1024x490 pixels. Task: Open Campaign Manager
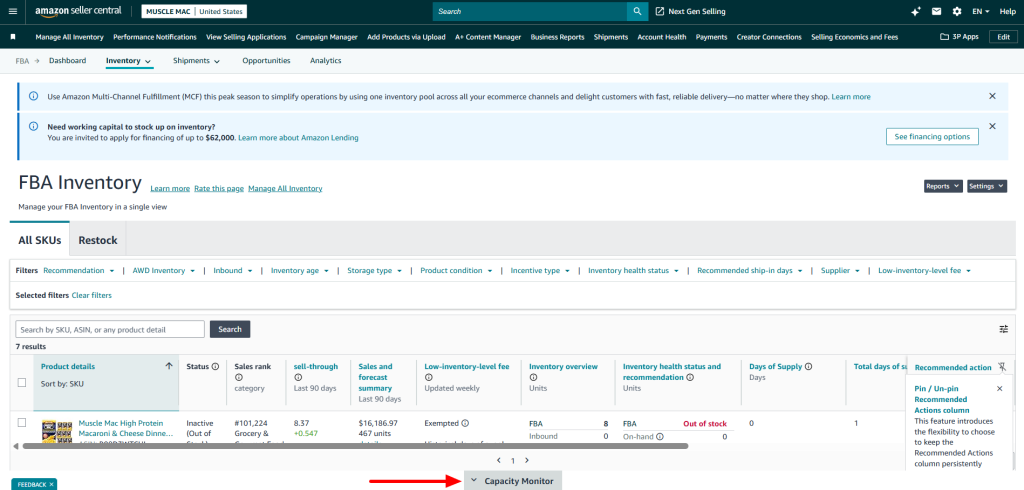click(327, 37)
